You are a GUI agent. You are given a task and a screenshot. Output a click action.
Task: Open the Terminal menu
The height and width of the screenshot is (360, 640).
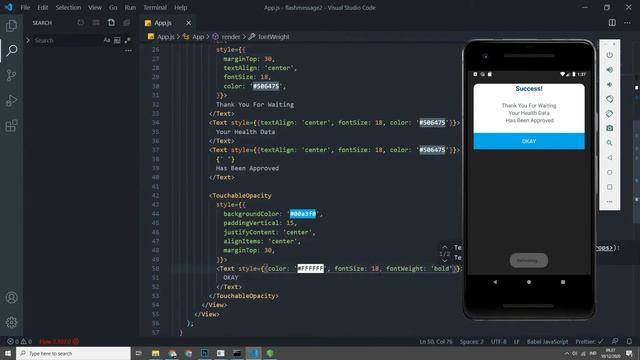coord(155,7)
